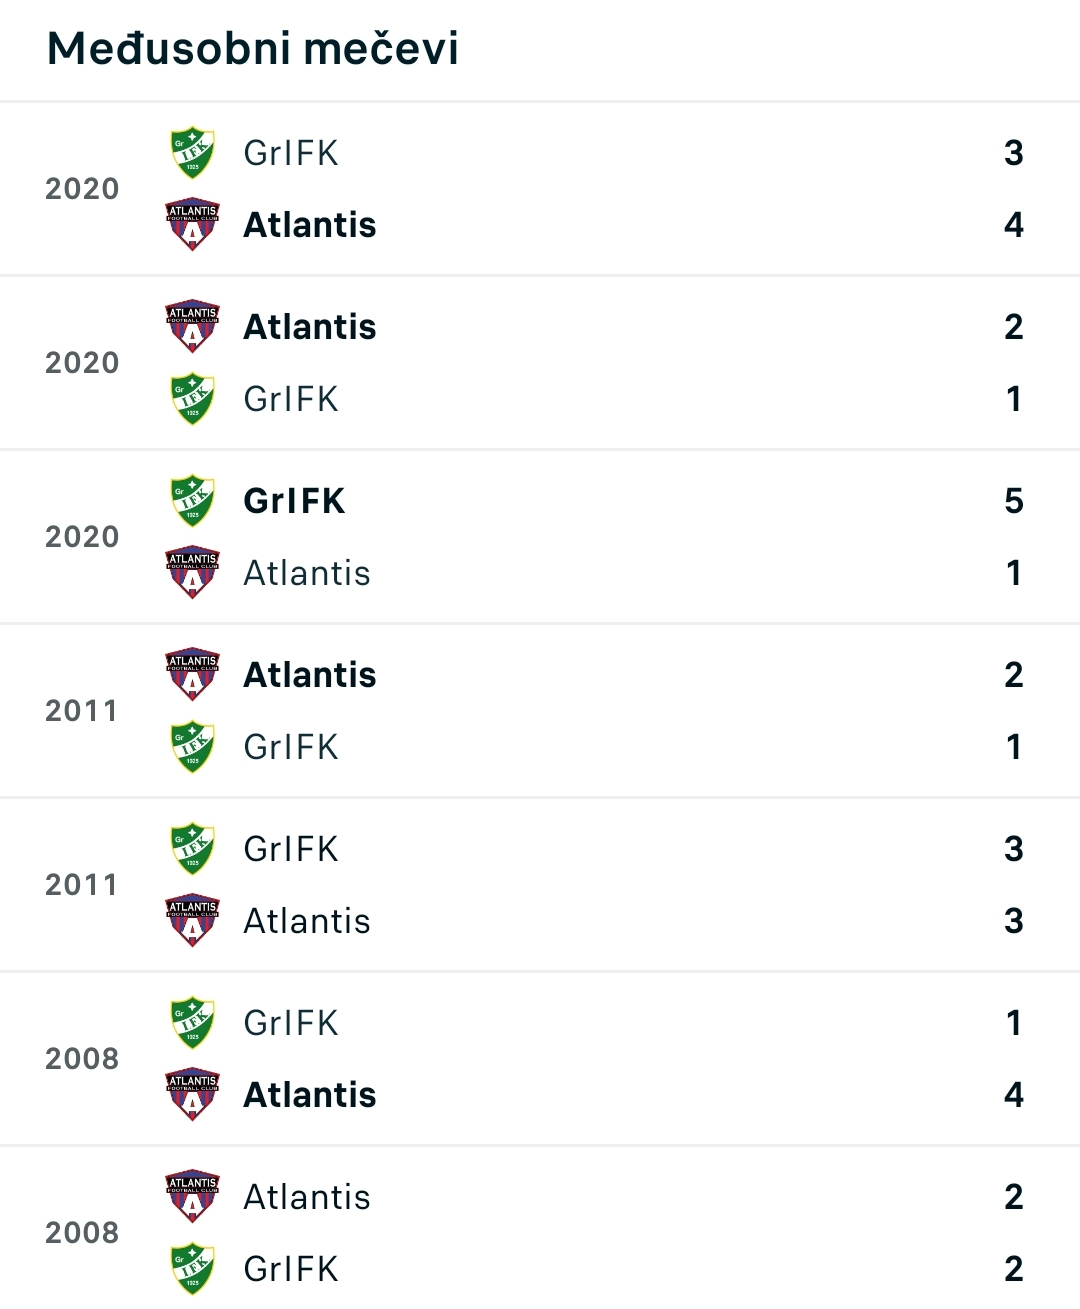
Task: Select 2020 year label of first match
Action: [x=82, y=189]
